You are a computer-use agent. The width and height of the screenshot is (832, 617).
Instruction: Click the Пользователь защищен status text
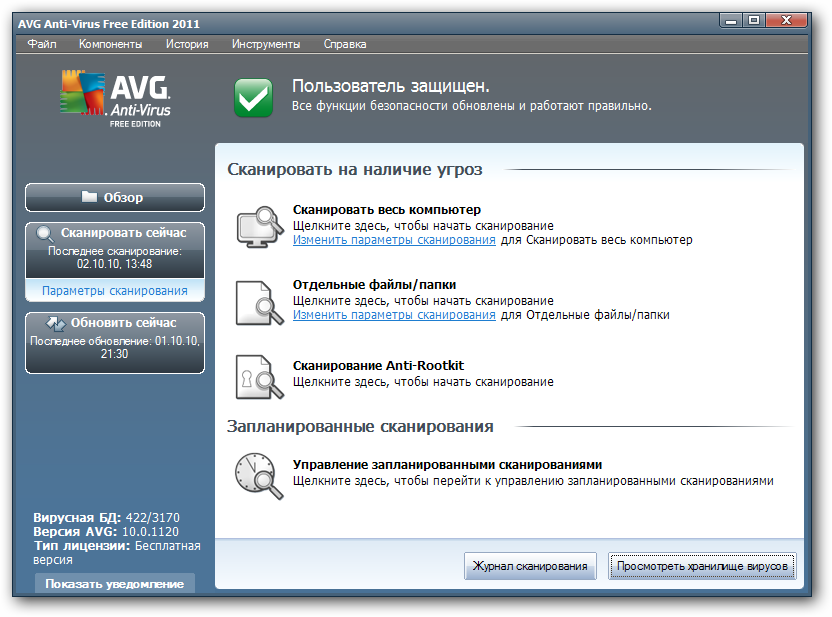(x=391, y=86)
